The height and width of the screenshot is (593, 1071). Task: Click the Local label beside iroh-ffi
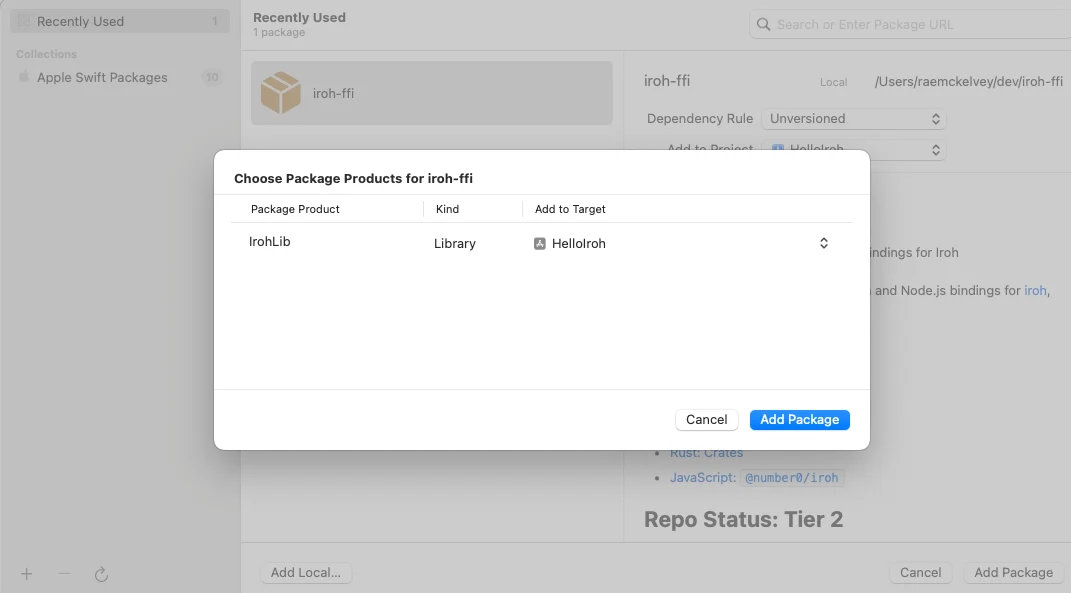point(833,82)
